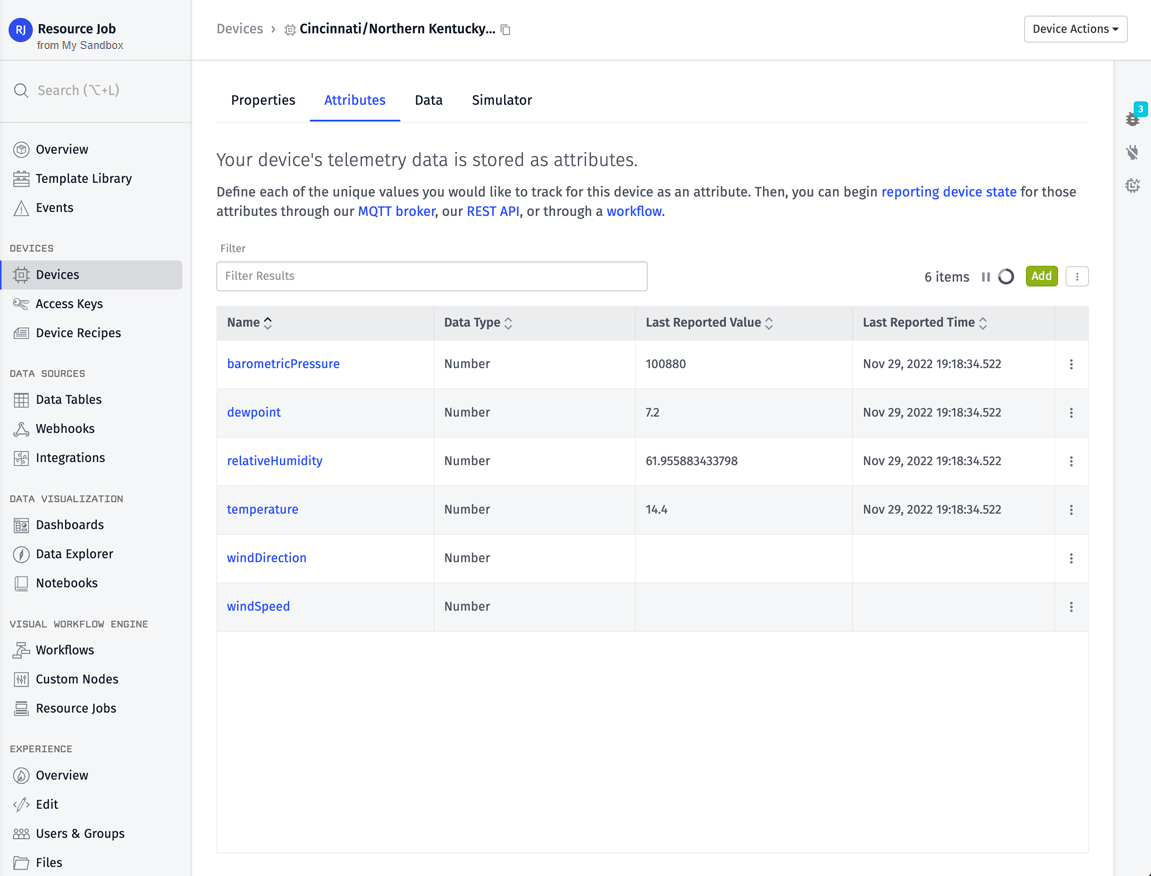Open the relativeHumidity attribute
This screenshot has width=1151, height=876.
275,461
